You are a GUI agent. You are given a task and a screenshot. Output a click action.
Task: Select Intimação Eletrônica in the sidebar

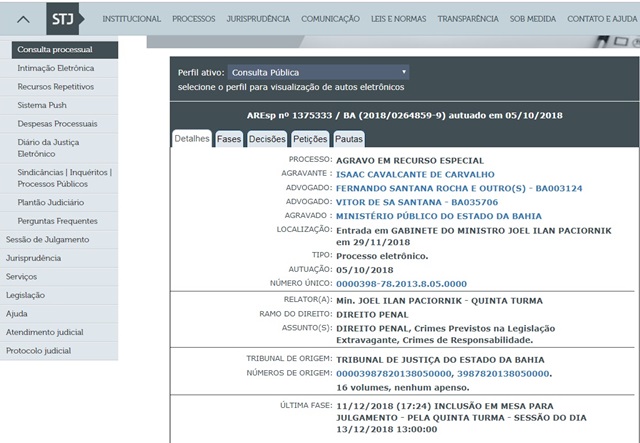click(56, 68)
